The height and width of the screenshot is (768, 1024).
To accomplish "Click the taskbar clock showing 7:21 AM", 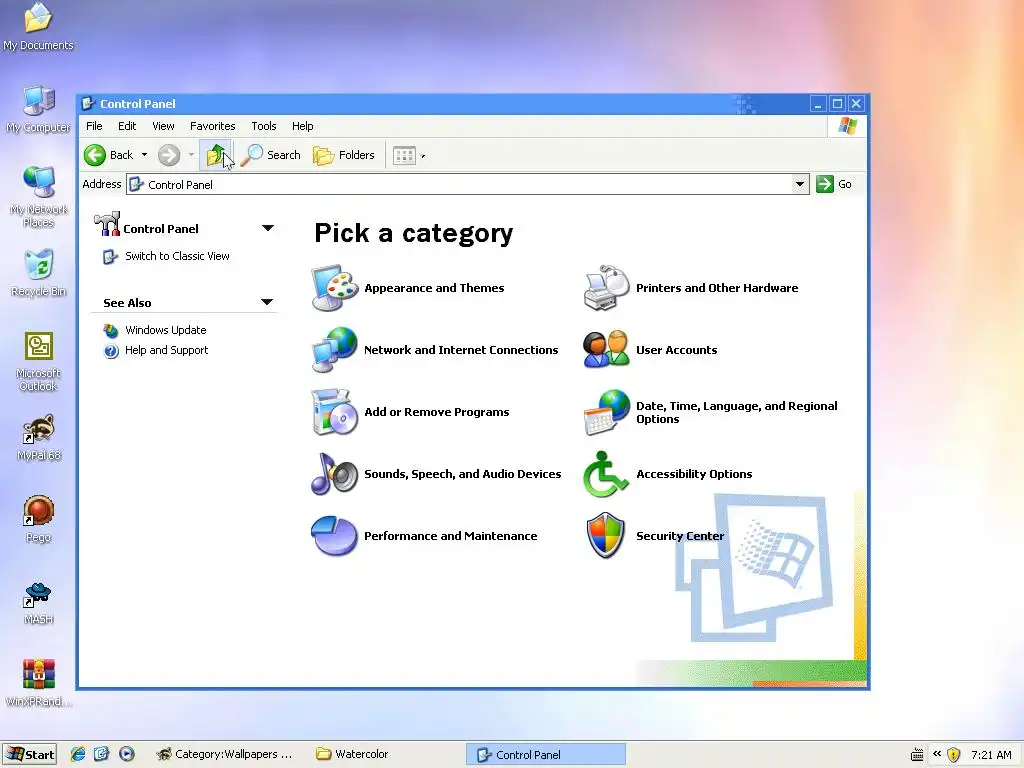I will click(x=991, y=755).
